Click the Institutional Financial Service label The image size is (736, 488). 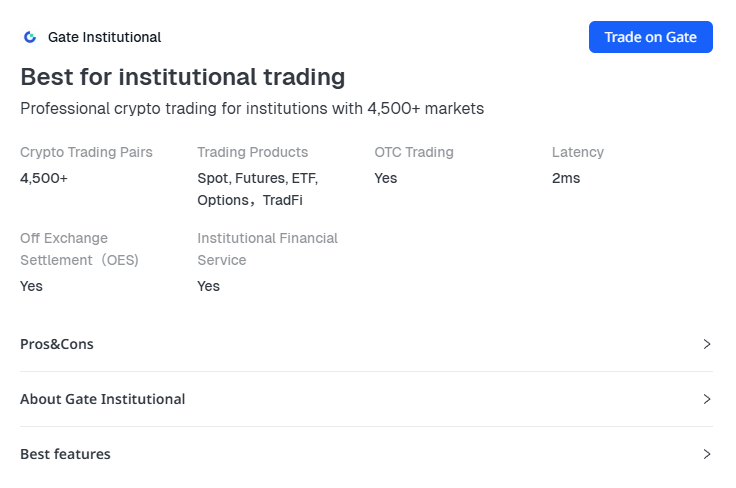point(267,249)
